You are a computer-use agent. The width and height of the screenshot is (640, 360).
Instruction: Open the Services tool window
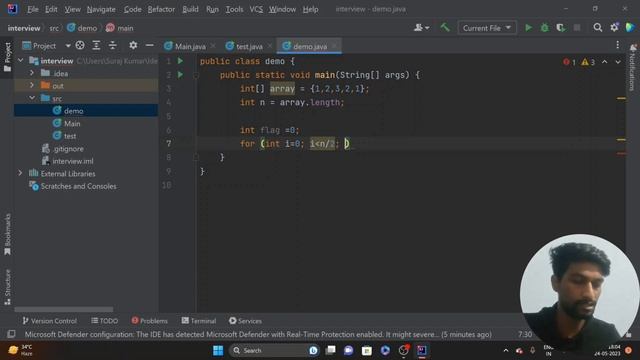pyautogui.click(x=245, y=321)
